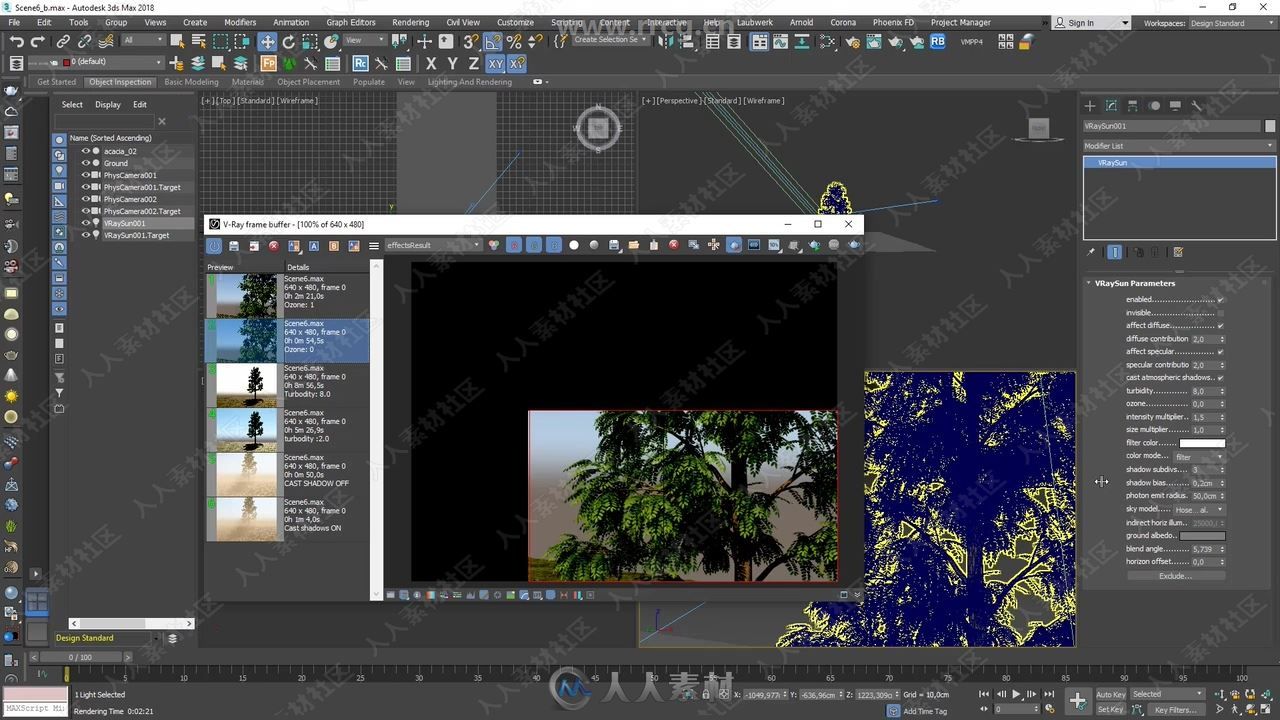Click the Rc RailClone icon
1280x720 pixels.
(360, 63)
